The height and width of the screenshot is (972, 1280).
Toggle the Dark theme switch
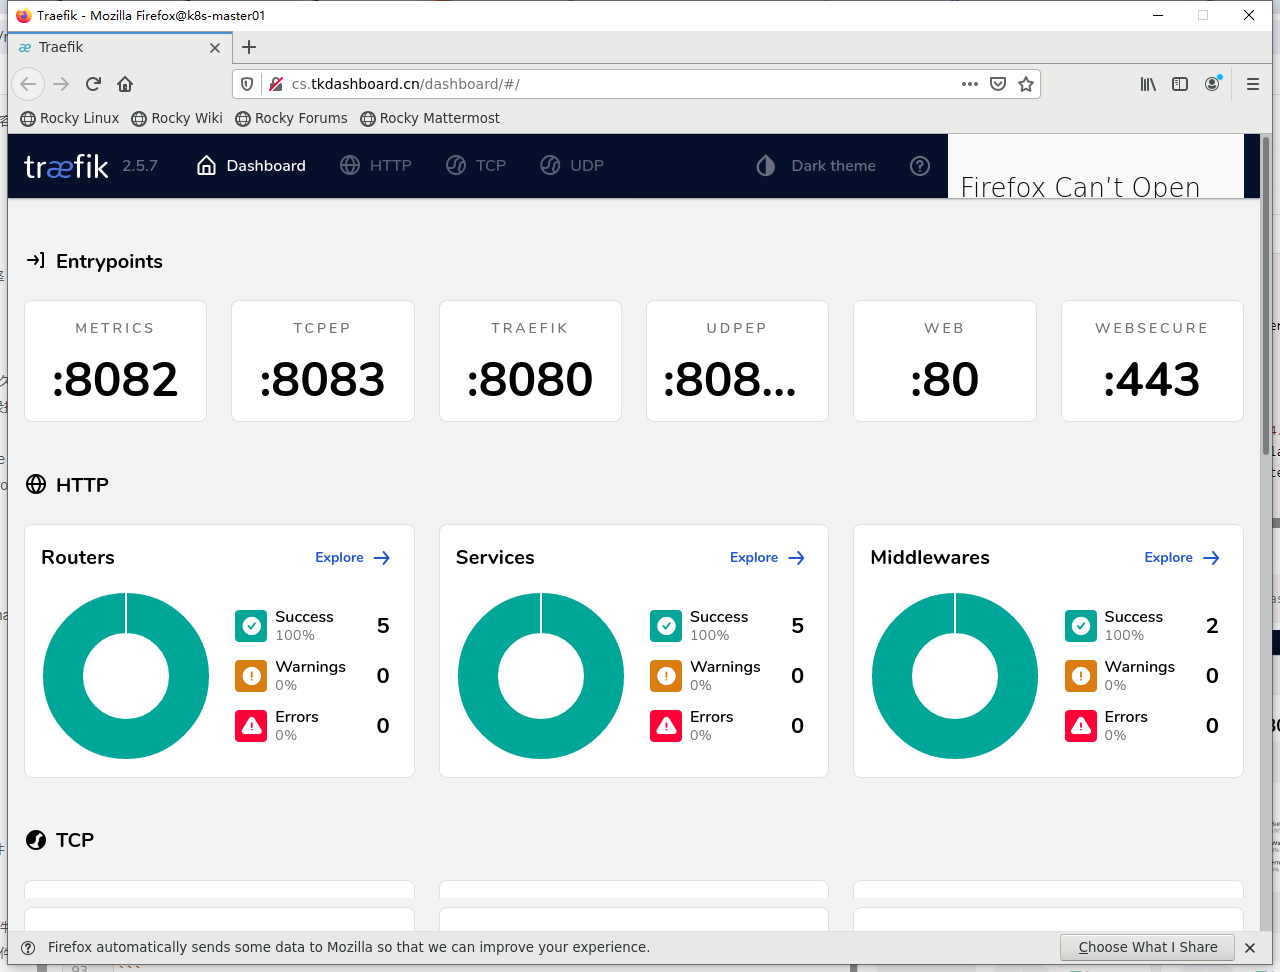click(x=816, y=166)
